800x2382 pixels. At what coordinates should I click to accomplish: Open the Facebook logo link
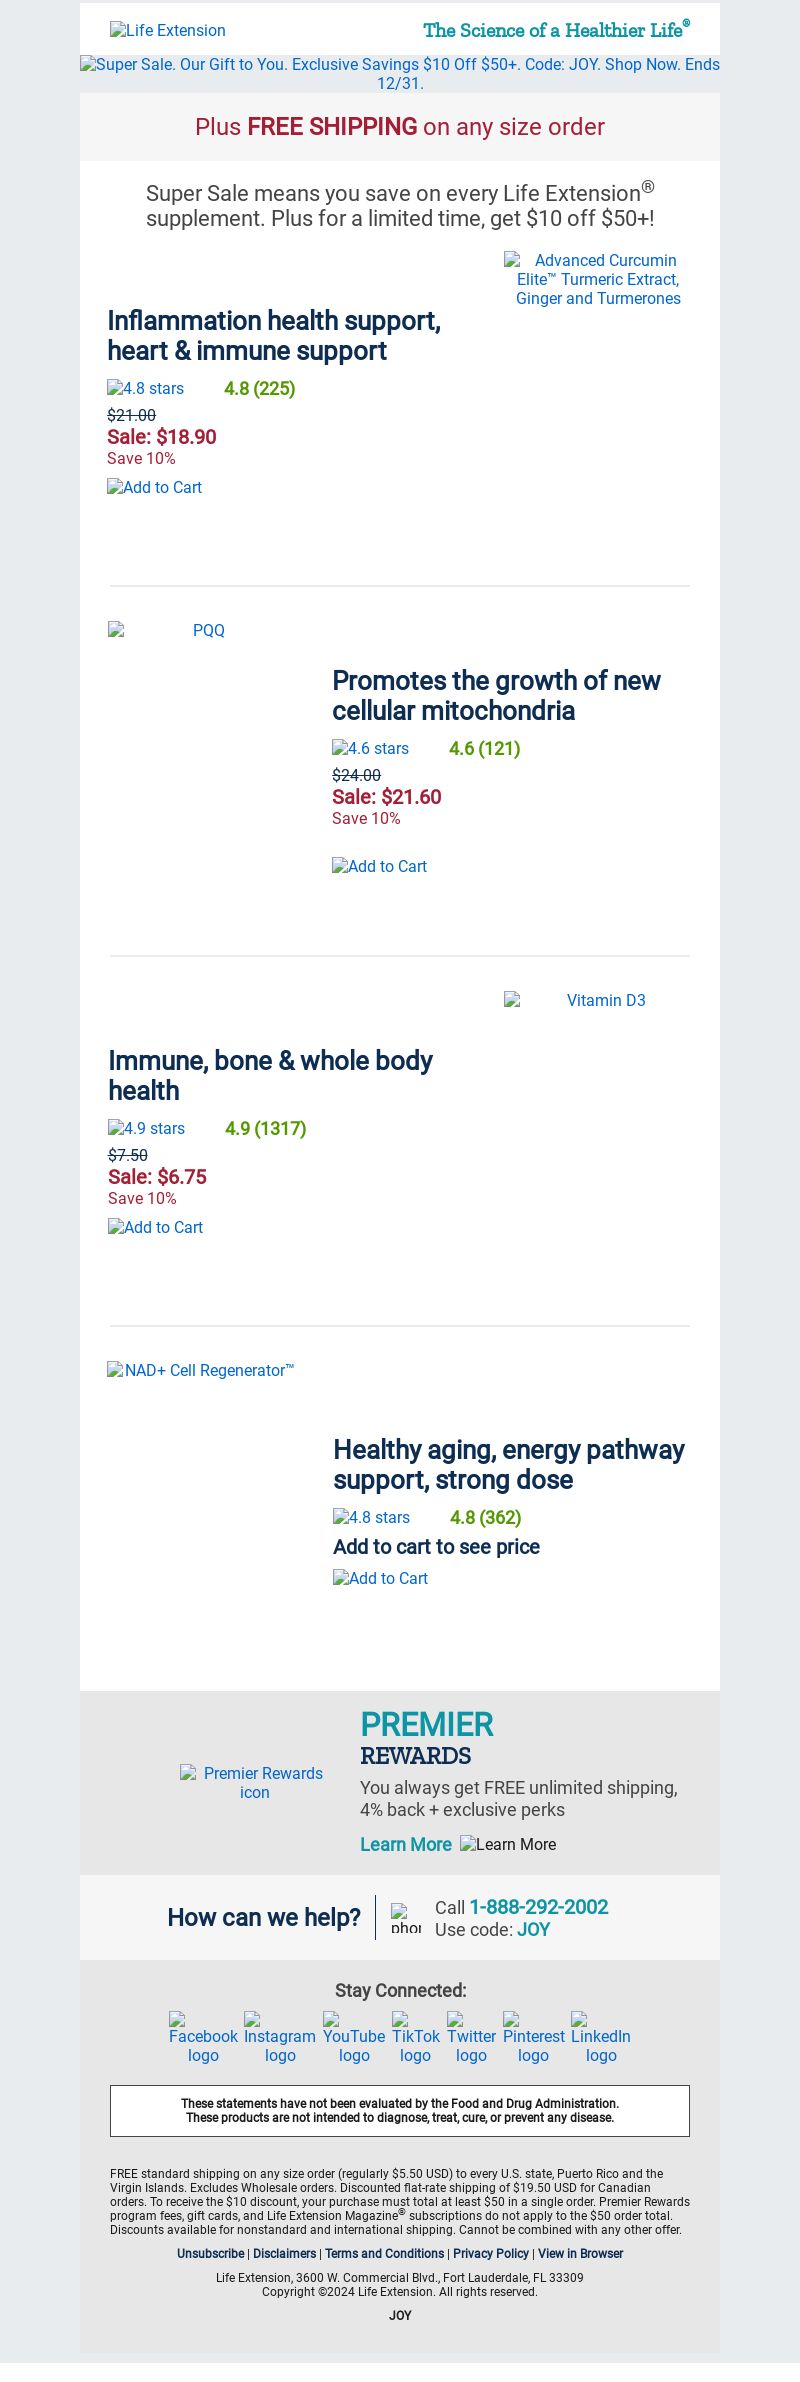click(203, 2038)
